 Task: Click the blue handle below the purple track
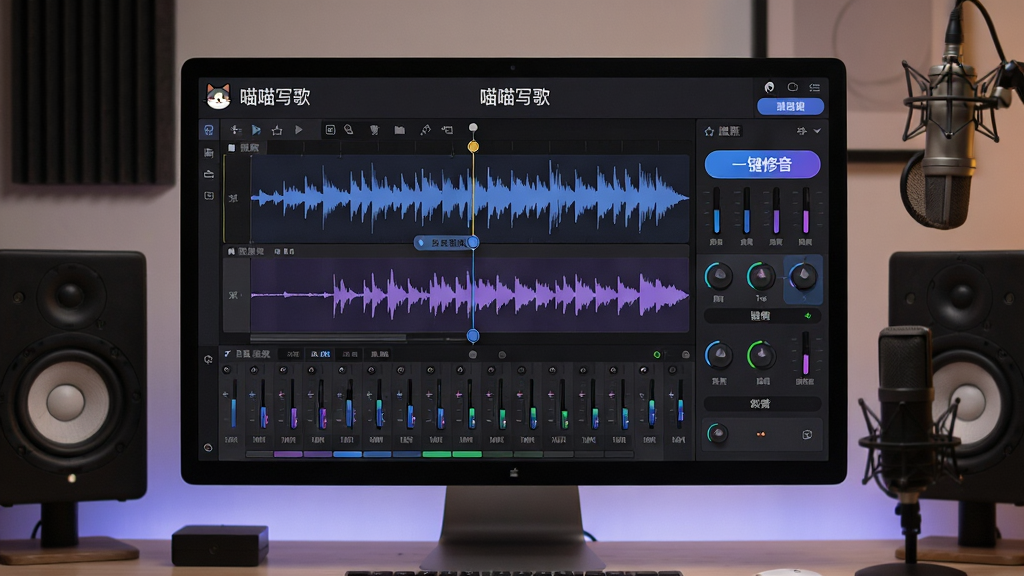[473, 336]
